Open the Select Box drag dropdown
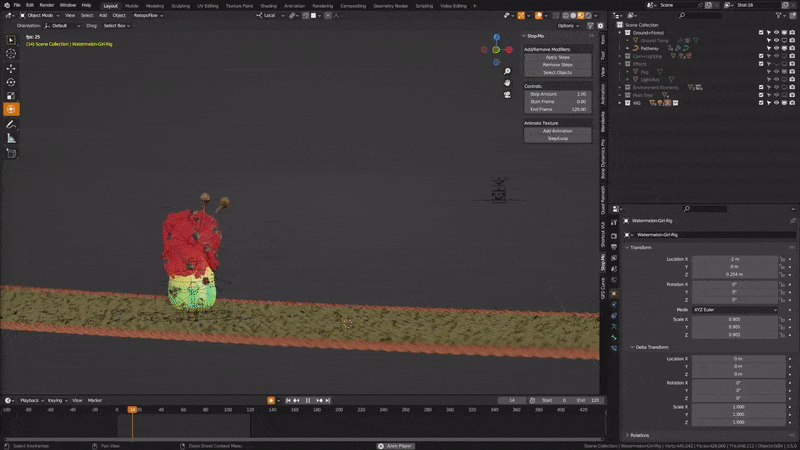 tap(116, 26)
